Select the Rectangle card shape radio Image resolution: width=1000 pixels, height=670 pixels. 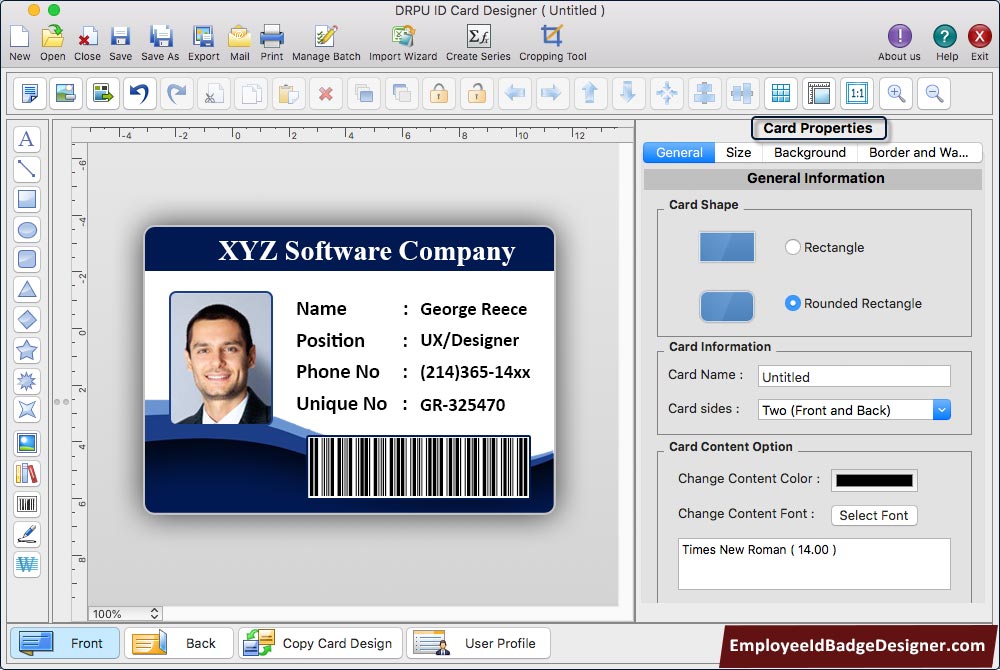(x=793, y=247)
